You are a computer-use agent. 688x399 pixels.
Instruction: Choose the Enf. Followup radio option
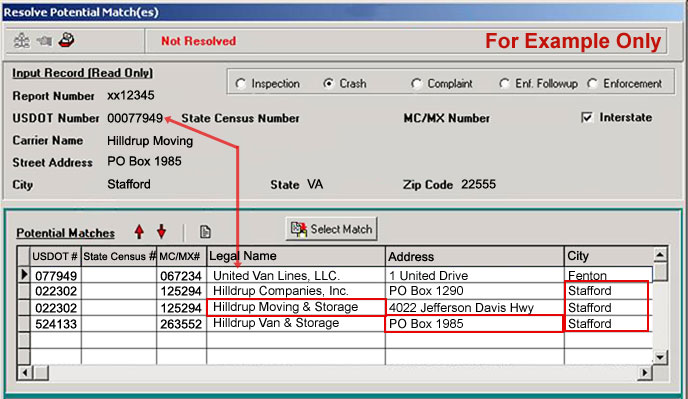click(505, 83)
